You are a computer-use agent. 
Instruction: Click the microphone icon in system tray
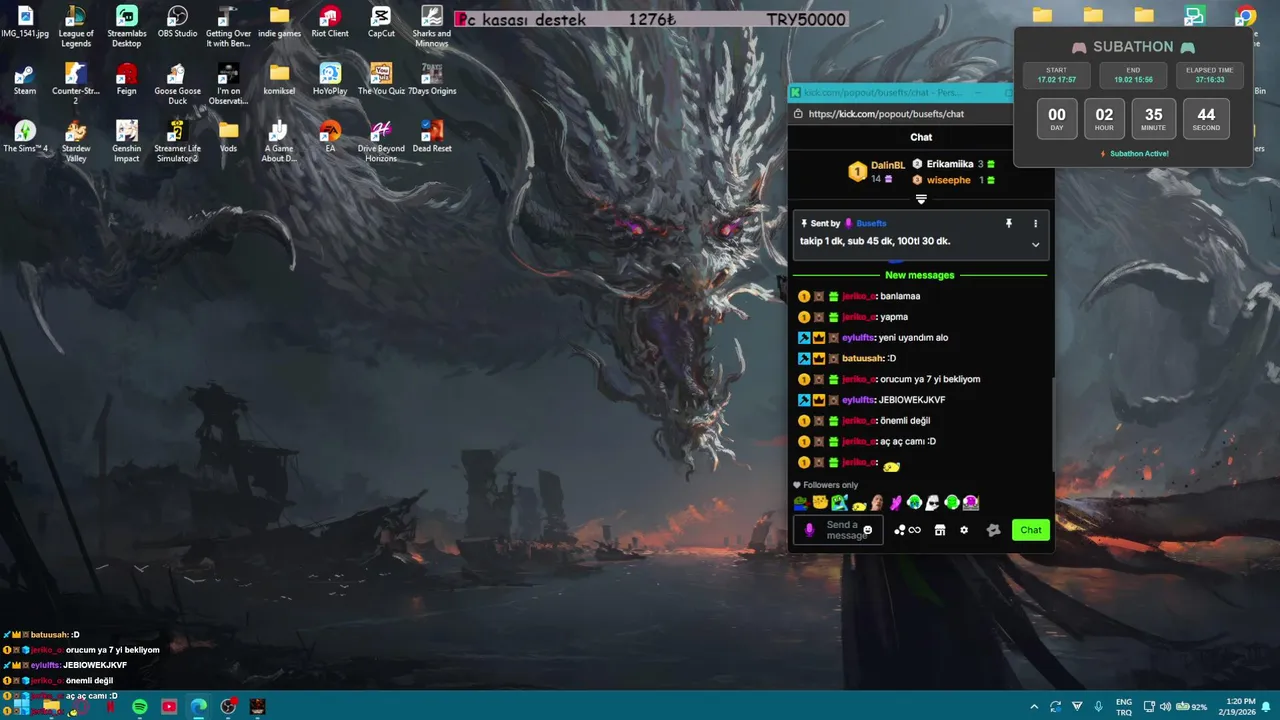(x=1099, y=707)
